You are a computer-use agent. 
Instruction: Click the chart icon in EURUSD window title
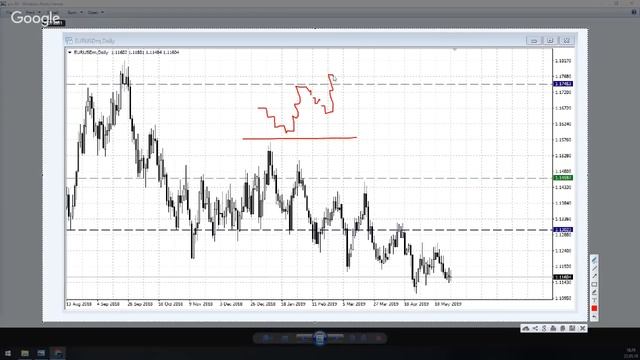tap(69, 40)
